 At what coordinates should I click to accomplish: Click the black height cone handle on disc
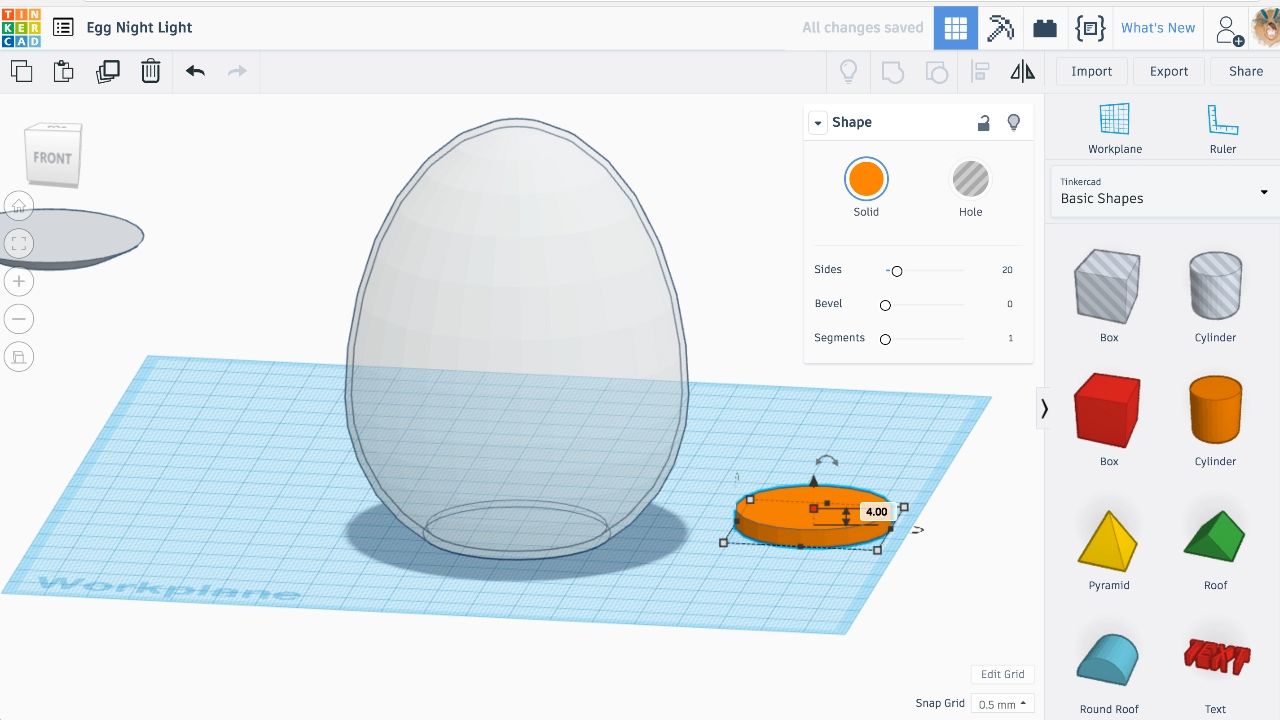813,482
